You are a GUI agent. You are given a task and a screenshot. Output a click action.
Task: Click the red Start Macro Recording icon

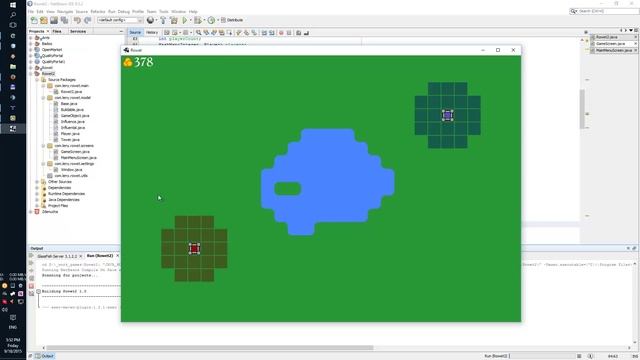pos(281,33)
